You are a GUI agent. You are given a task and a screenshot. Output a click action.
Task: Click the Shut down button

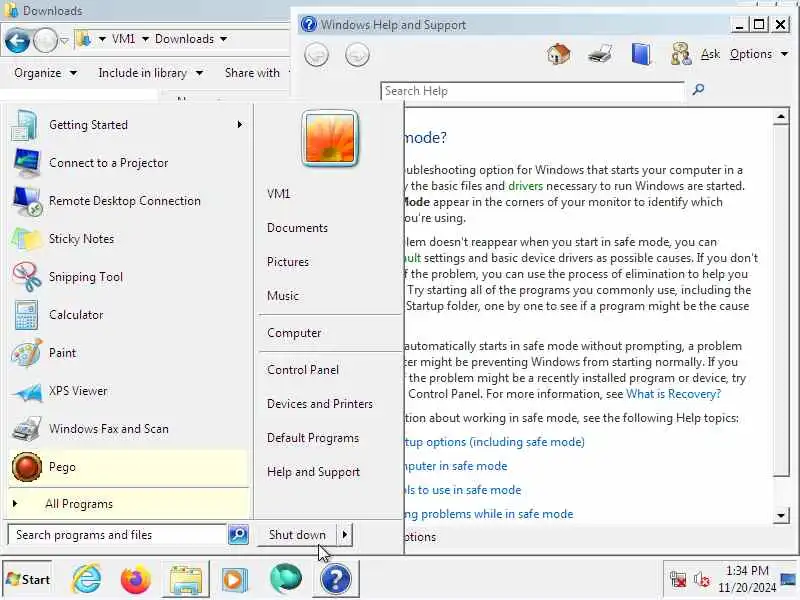[297, 535]
